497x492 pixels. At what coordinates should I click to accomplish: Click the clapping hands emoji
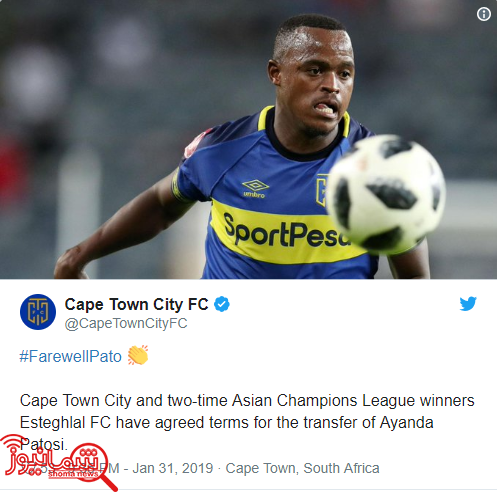click(x=138, y=355)
